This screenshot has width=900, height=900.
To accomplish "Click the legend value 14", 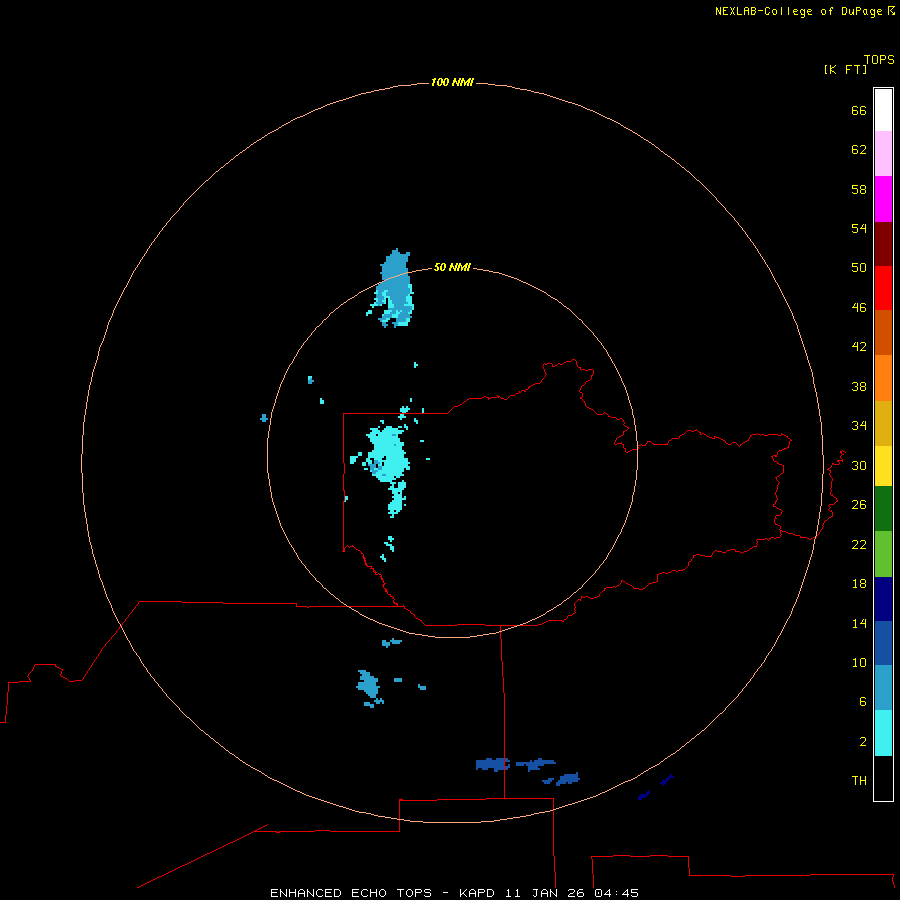I will click(x=859, y=623).
